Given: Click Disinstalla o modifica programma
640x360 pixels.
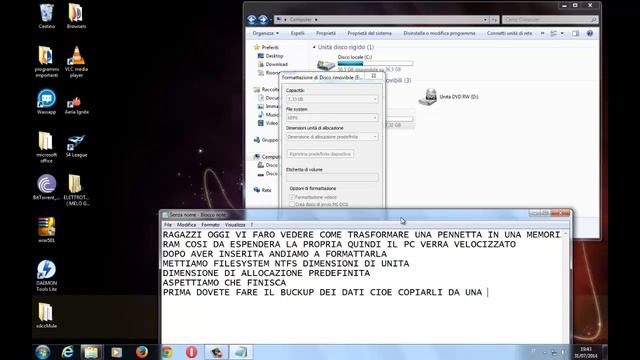Looking at the screenshot, I should coord(439,33).
